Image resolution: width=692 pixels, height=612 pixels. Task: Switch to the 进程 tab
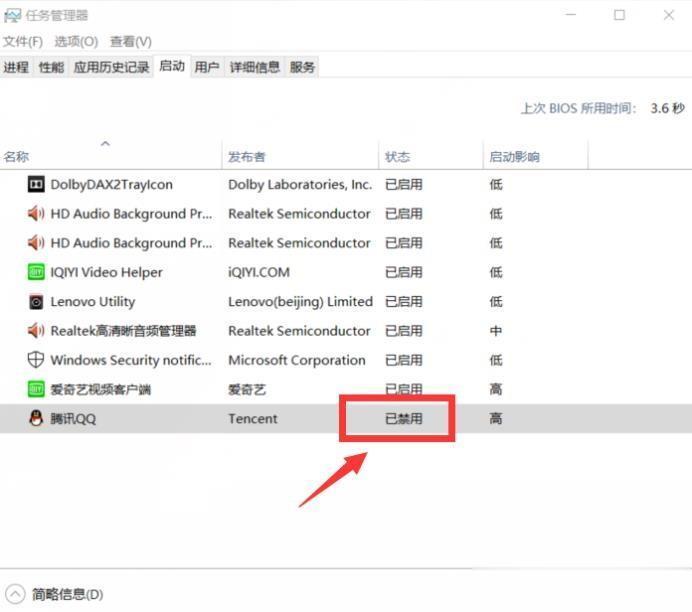coord(16,67)
